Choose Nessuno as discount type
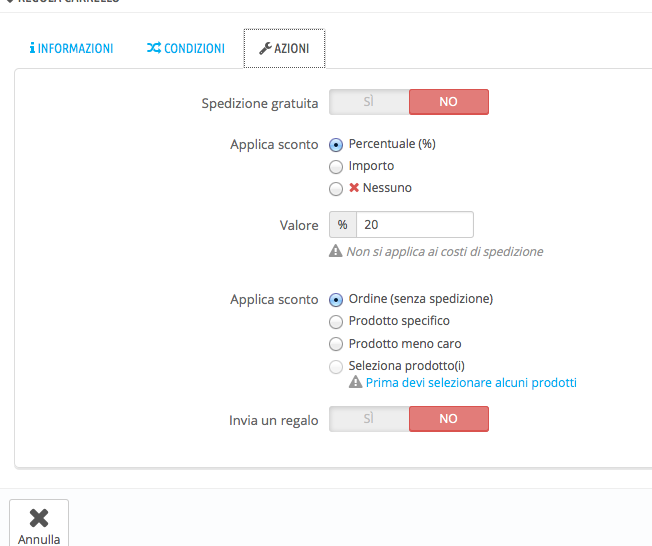 click(x=336, y=189)
